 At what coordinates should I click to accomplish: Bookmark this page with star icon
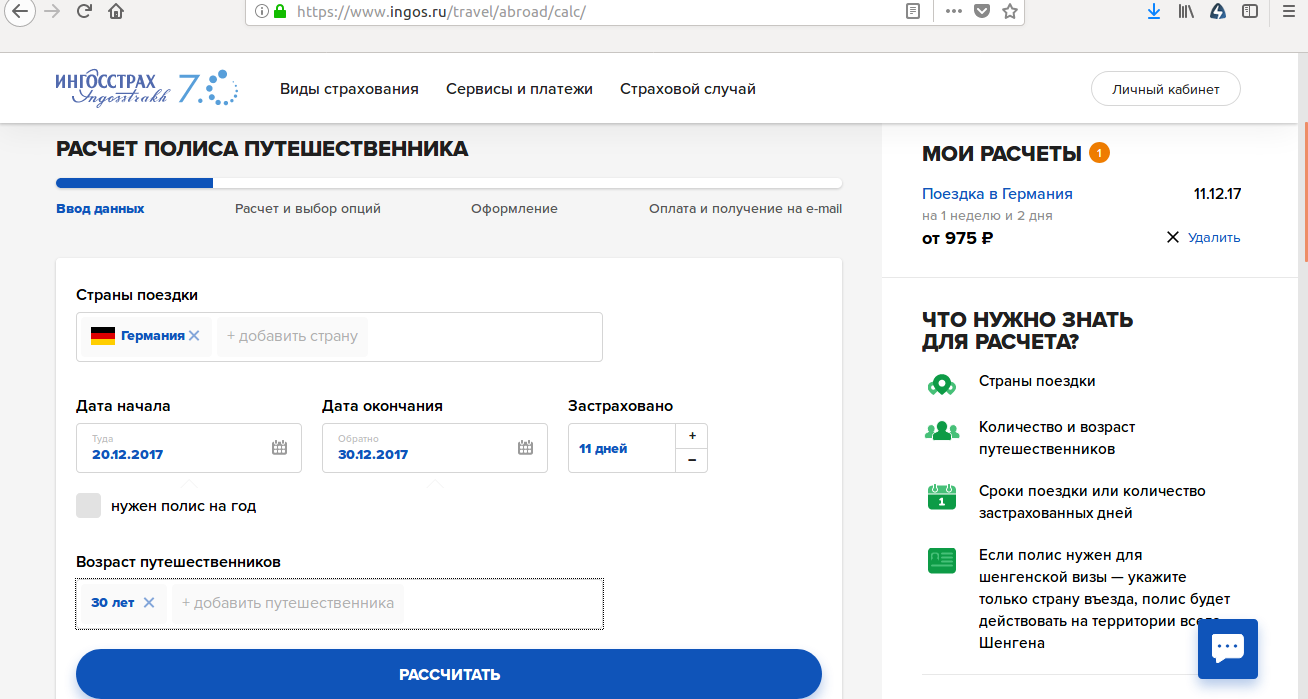(x=1010, y=12)
